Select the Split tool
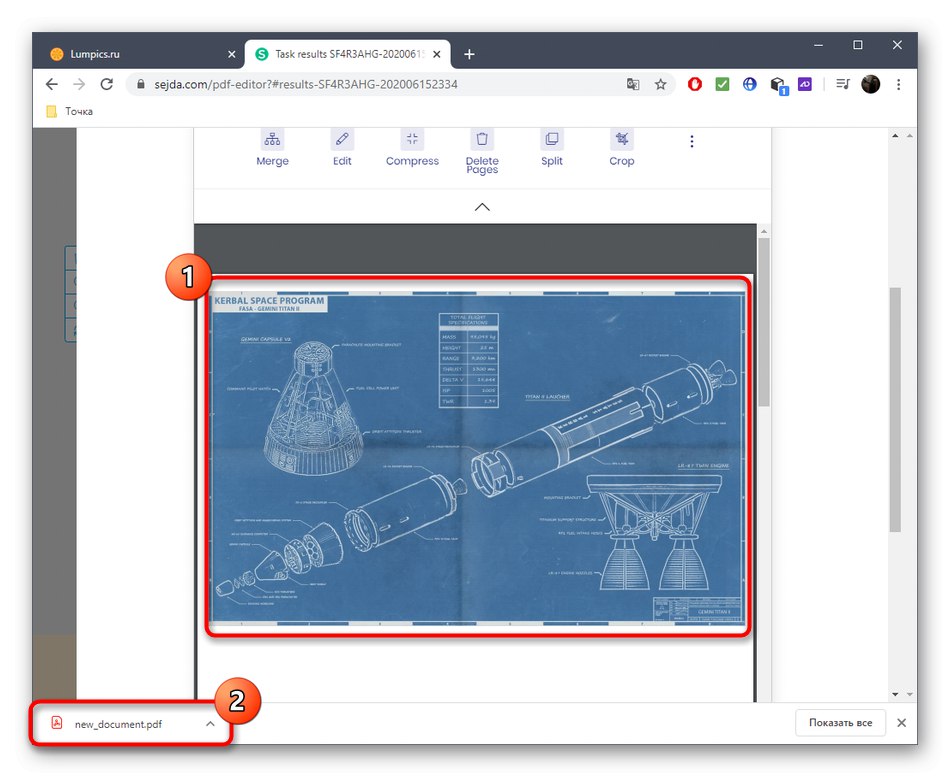Image resolution: width=950 pixels, height=777 pixels. 551,148
